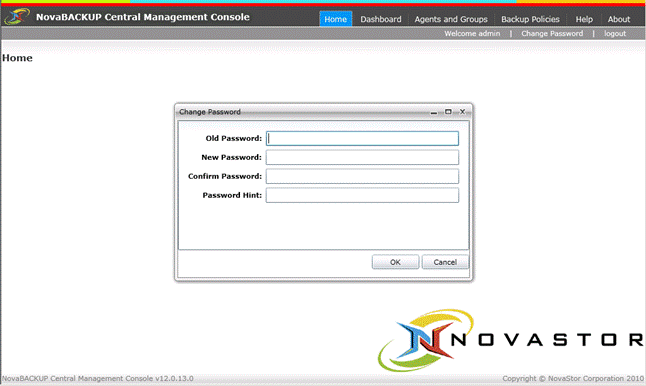Select the Confirm Password field
Image resolution: width=646 pixels, height=386 pixels.
362,176
